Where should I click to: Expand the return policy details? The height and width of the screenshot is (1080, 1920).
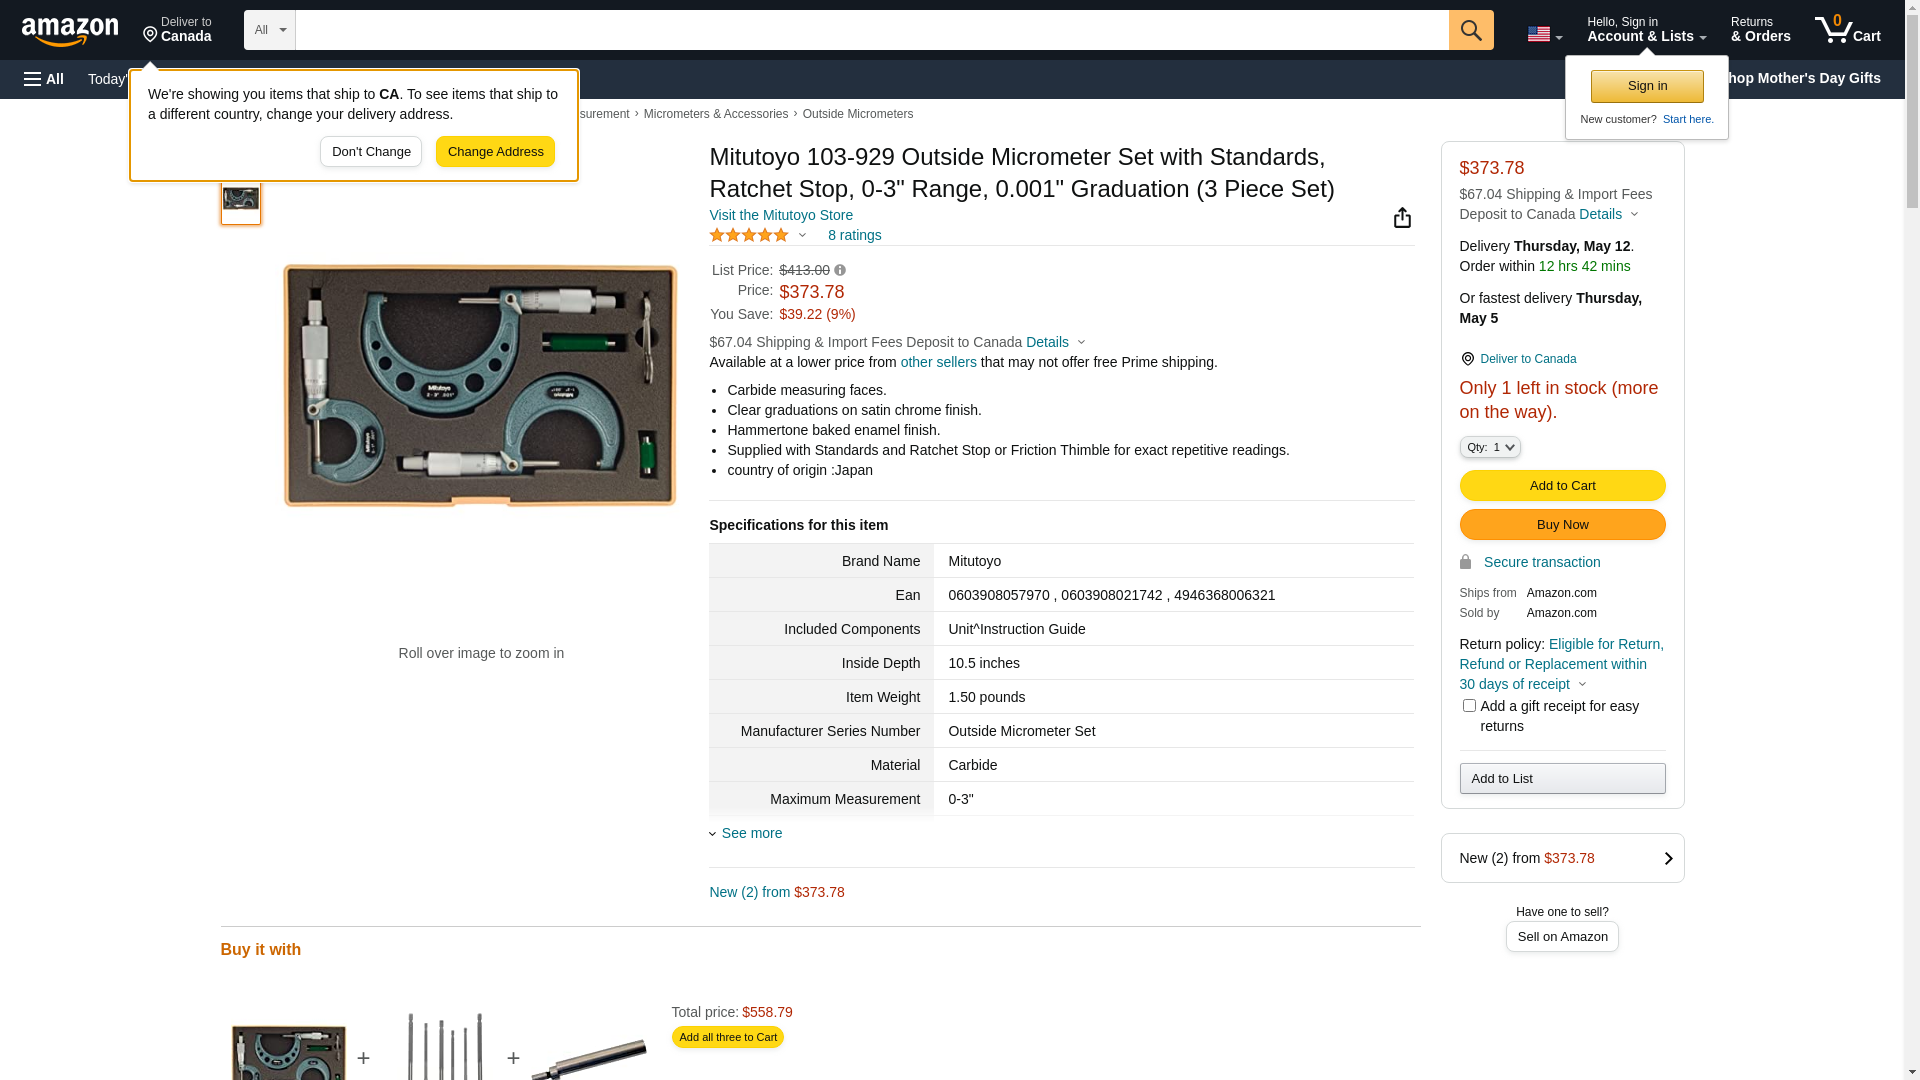(1582, 685)
